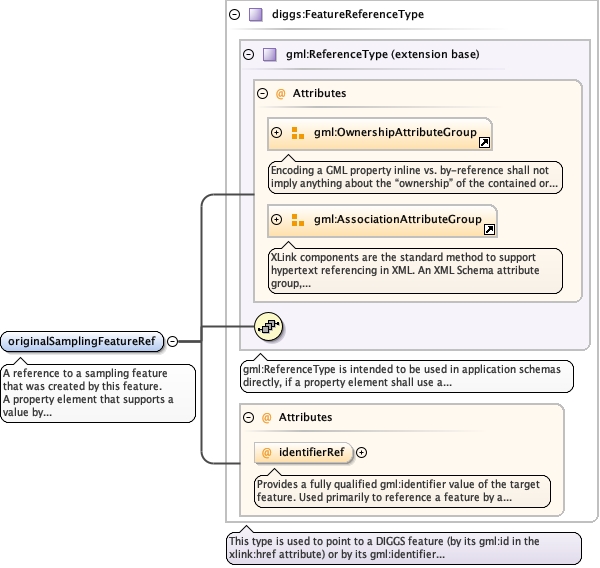Follow the reference arrow on gml:AssociationAttributeGroup
This screenshot has width=600, height=568.
489,229
